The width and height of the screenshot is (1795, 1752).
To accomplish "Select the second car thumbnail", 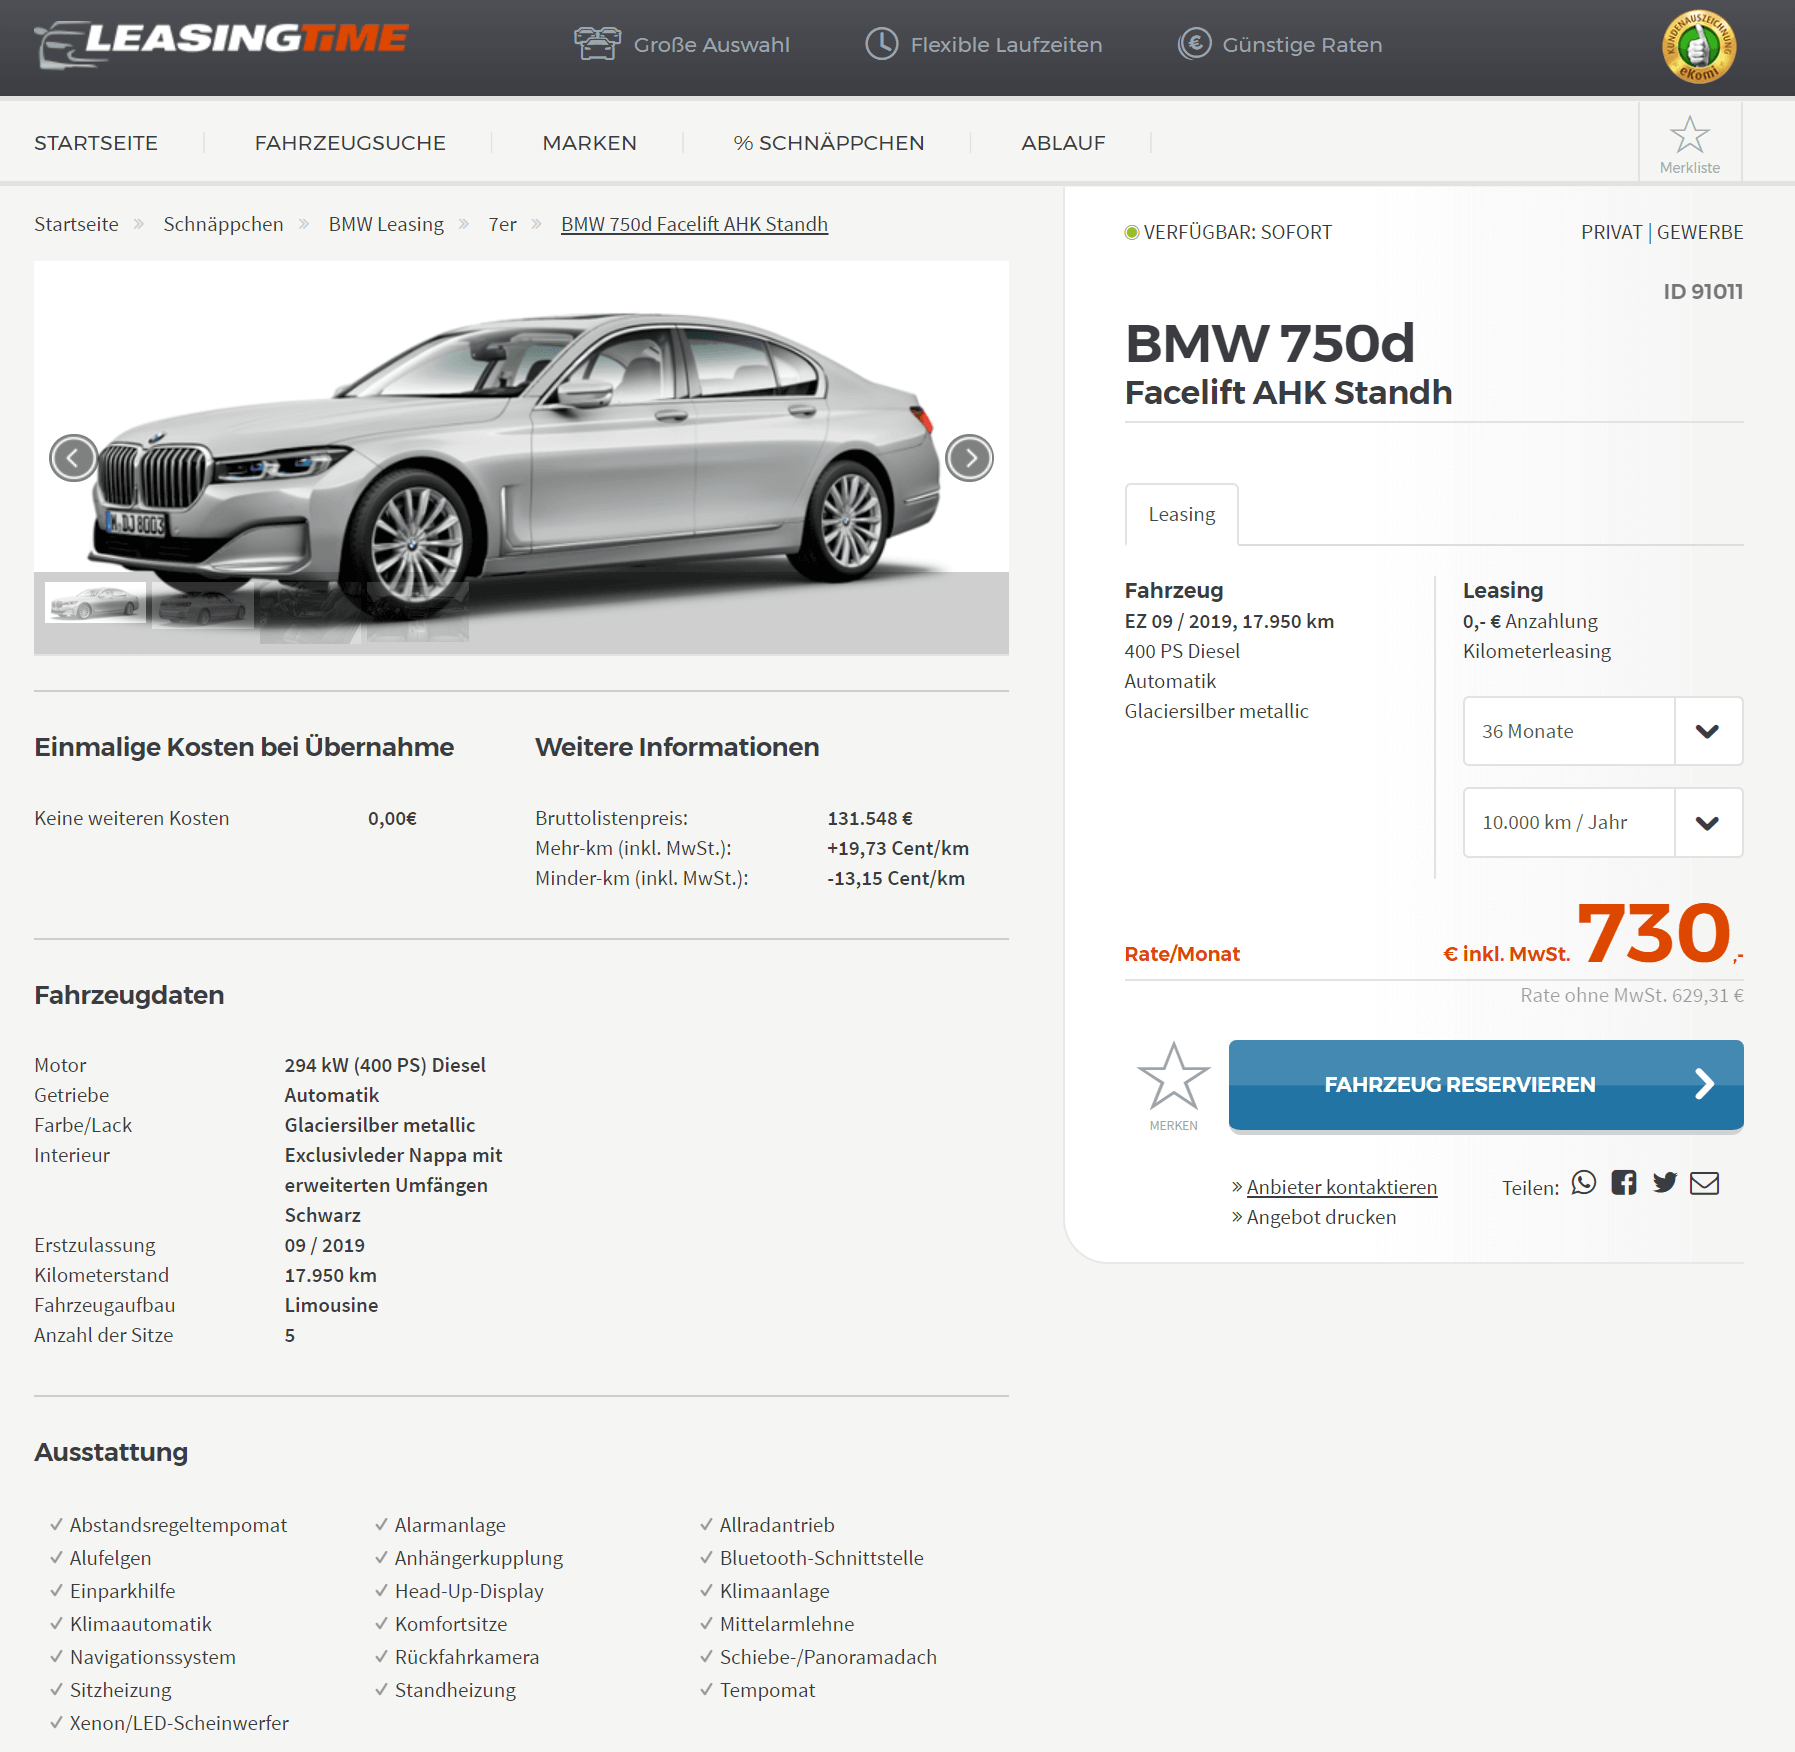I will [x=202, y=607].
